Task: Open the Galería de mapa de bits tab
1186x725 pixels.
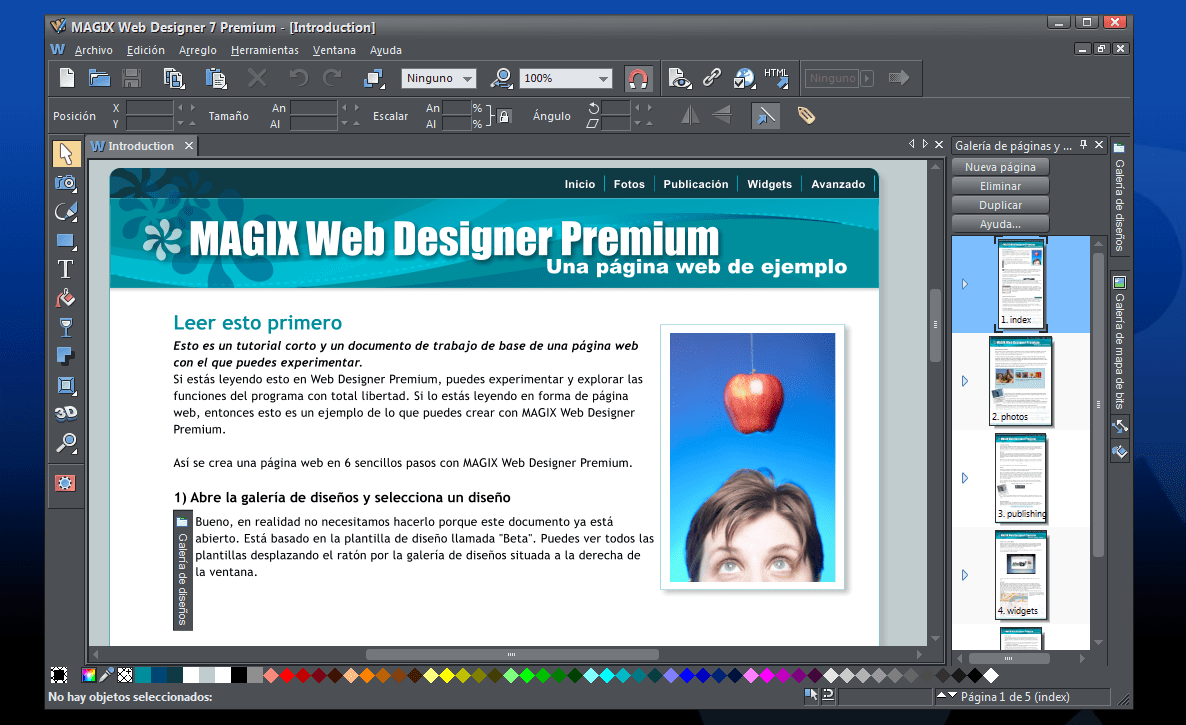Action: [1119, 342]
